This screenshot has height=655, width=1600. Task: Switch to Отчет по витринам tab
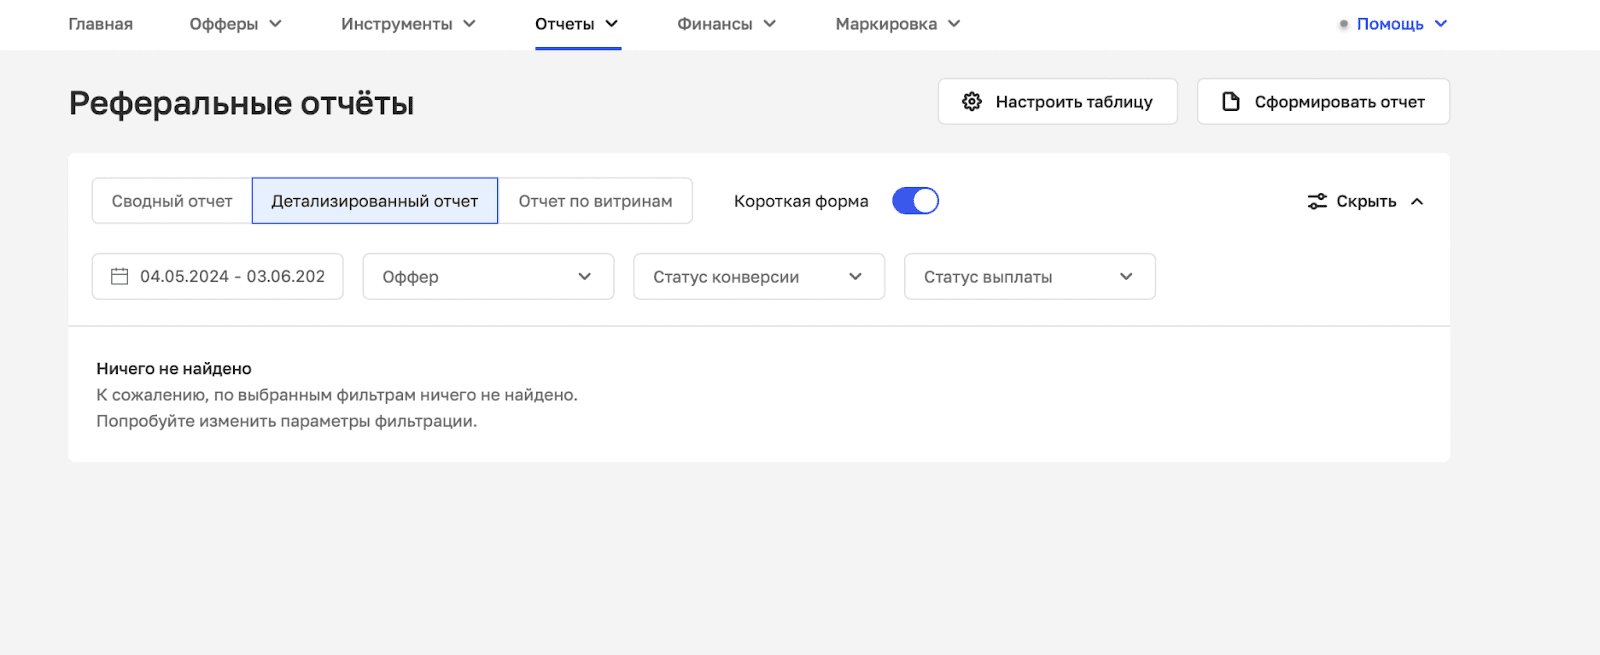pos(595,201)
